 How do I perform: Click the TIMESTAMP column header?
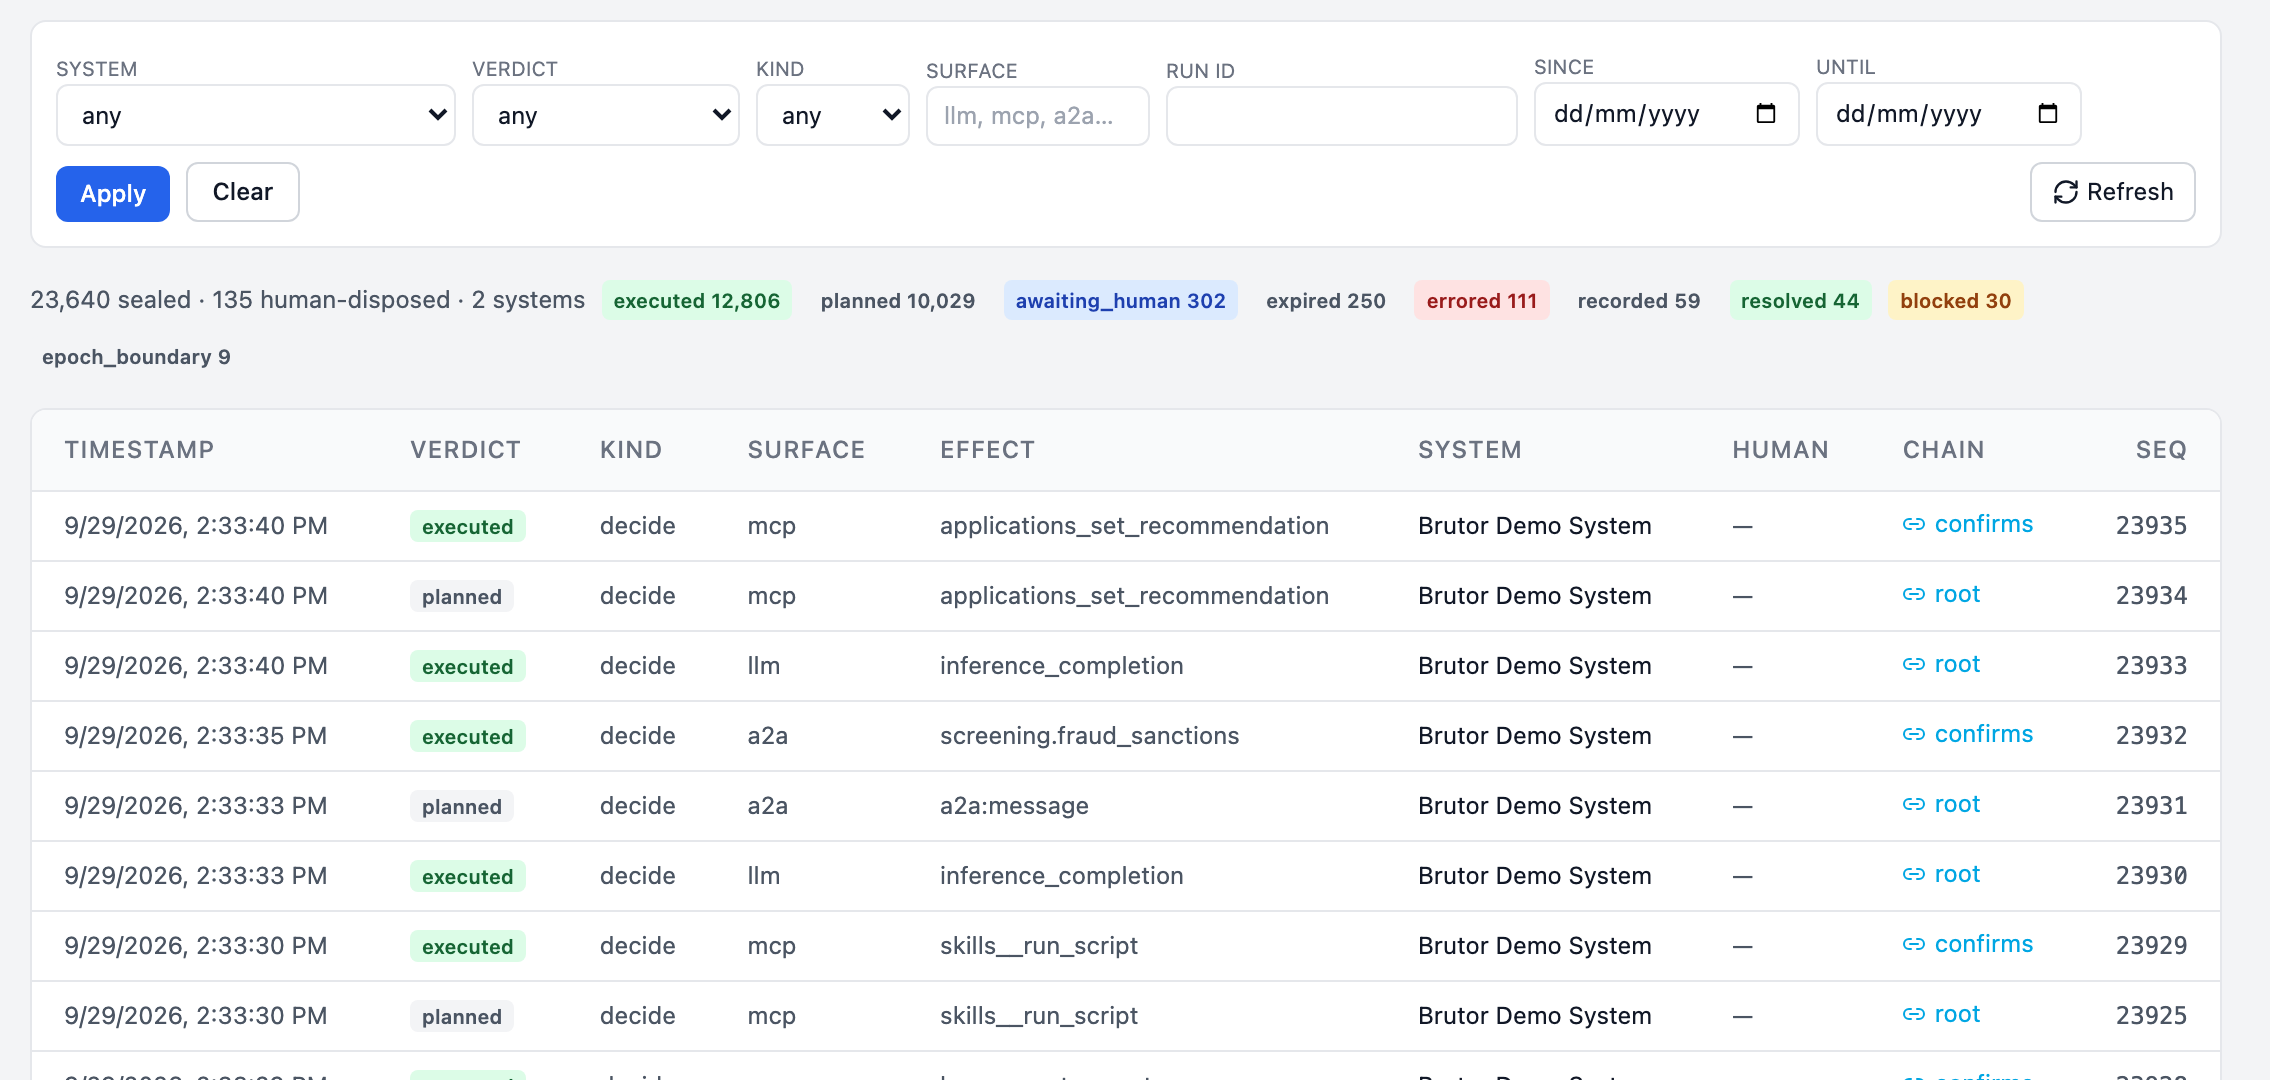tap(139, 450)
